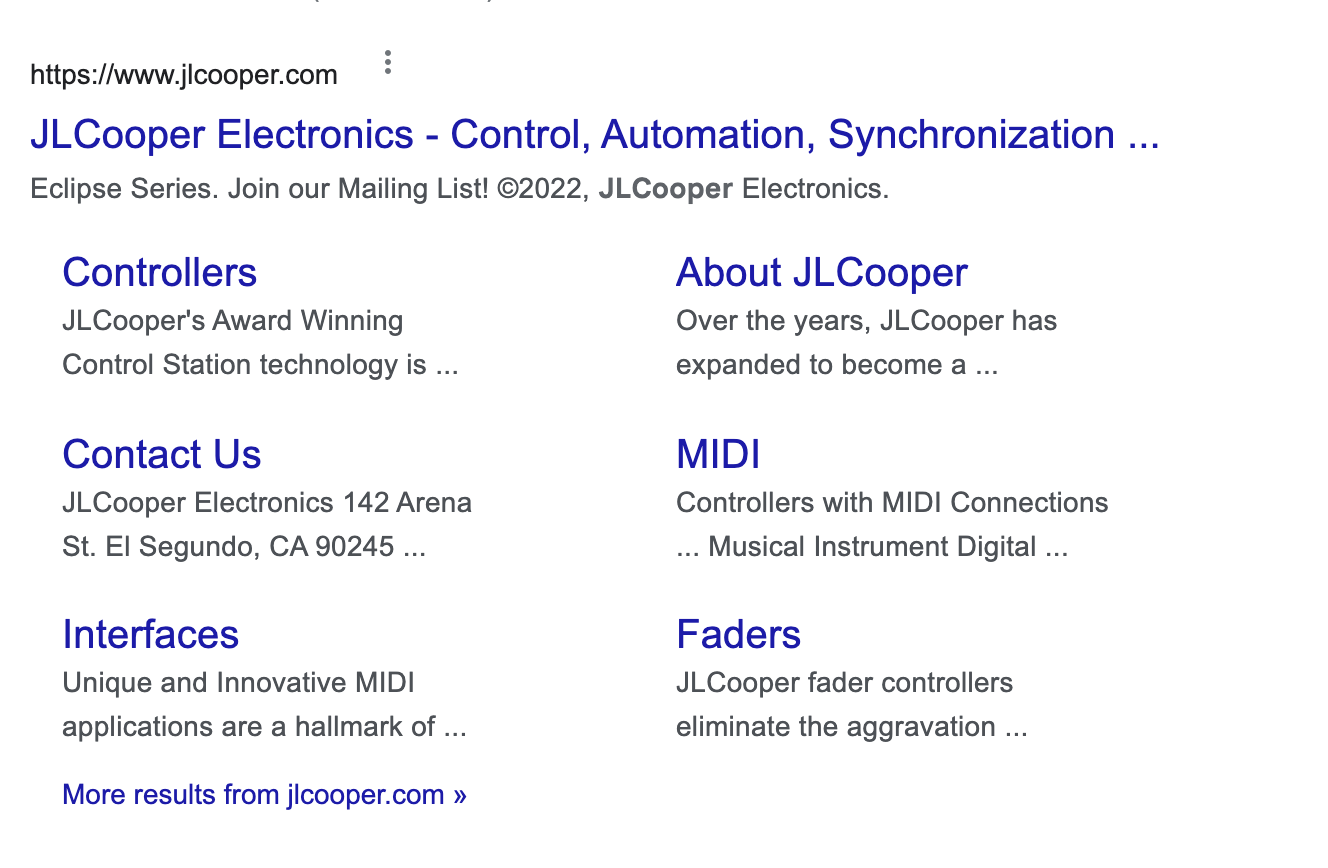Click the Eclipse Series snippet text
1328x868 pixels.
click(124, 189)
